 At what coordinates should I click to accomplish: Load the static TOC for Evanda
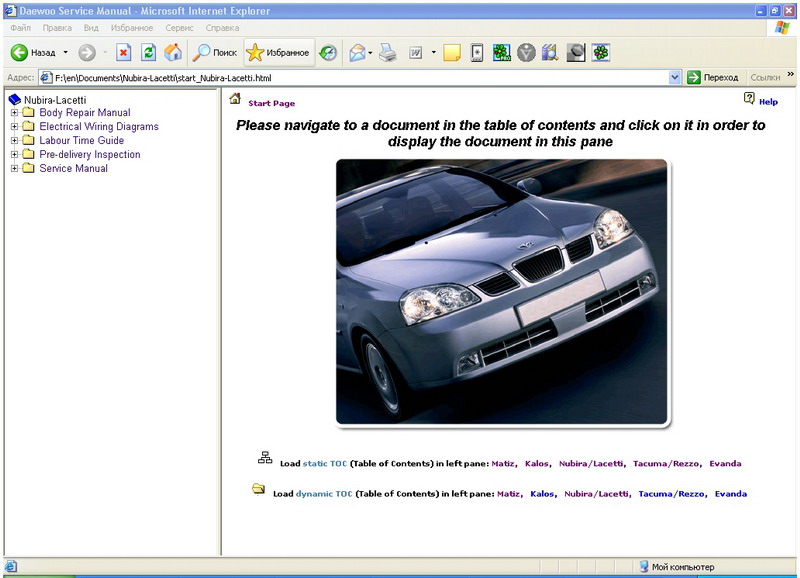click(726, 463)
